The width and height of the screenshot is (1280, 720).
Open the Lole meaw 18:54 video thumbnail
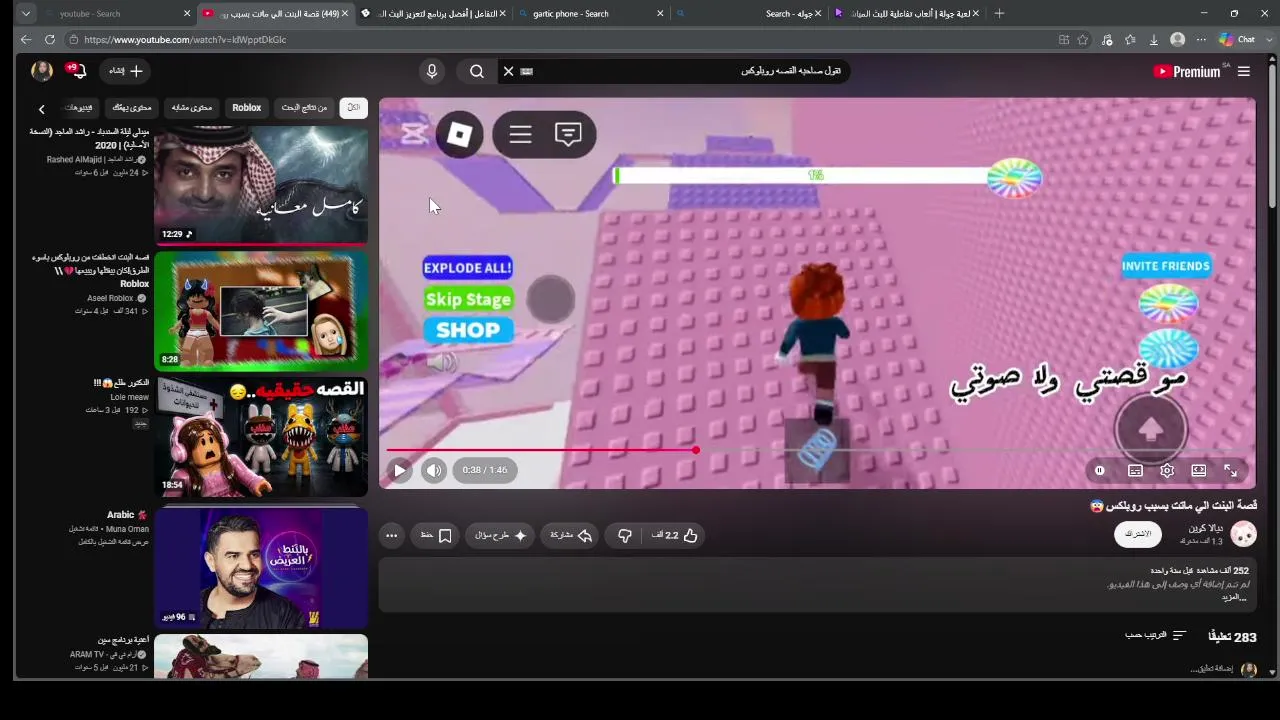coord(261,437)
